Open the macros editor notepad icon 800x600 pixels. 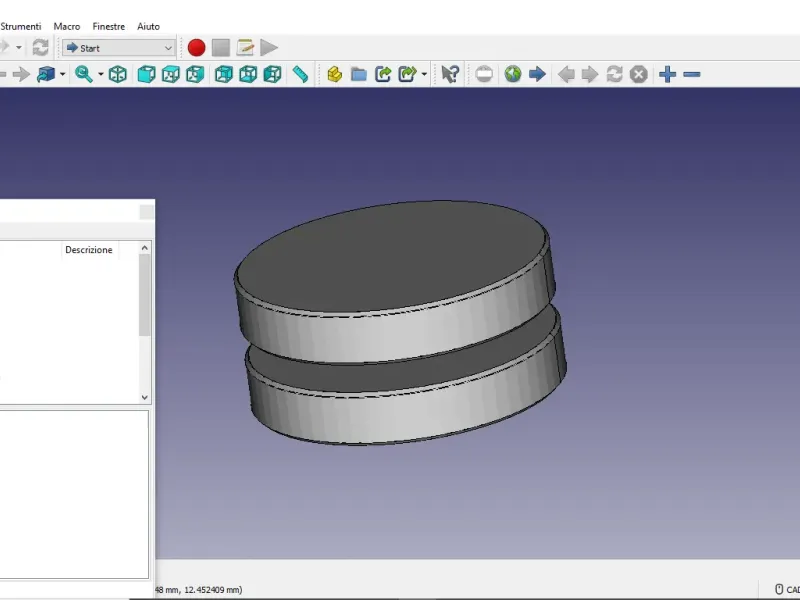tap(245, 48)
